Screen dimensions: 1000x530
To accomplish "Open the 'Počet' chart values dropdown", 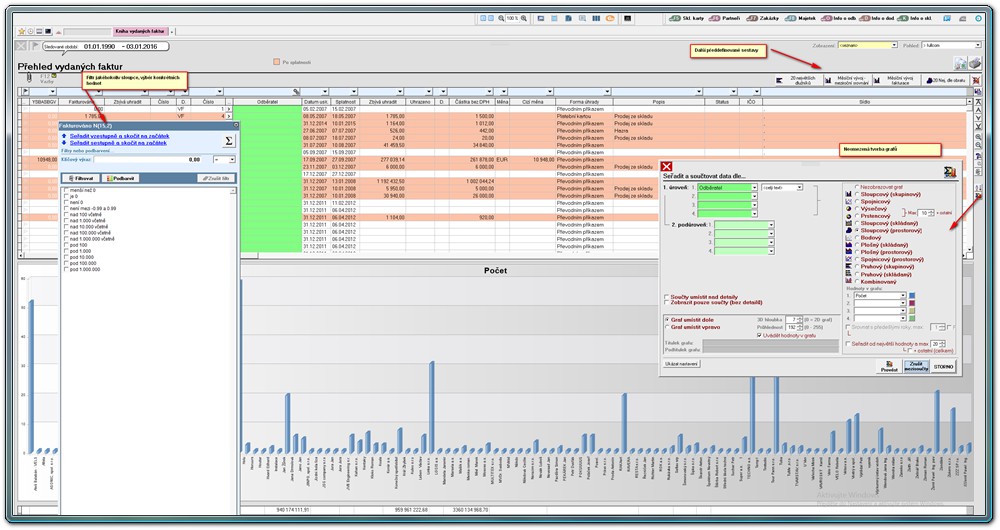I will [x=903, y=296].
